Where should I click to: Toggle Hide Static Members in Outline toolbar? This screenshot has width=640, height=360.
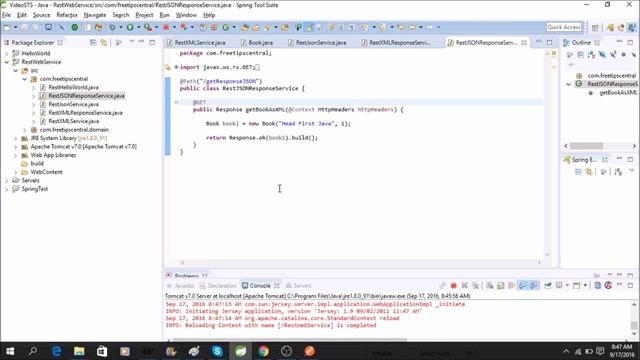pyautogui.click(x=613, y=54)
